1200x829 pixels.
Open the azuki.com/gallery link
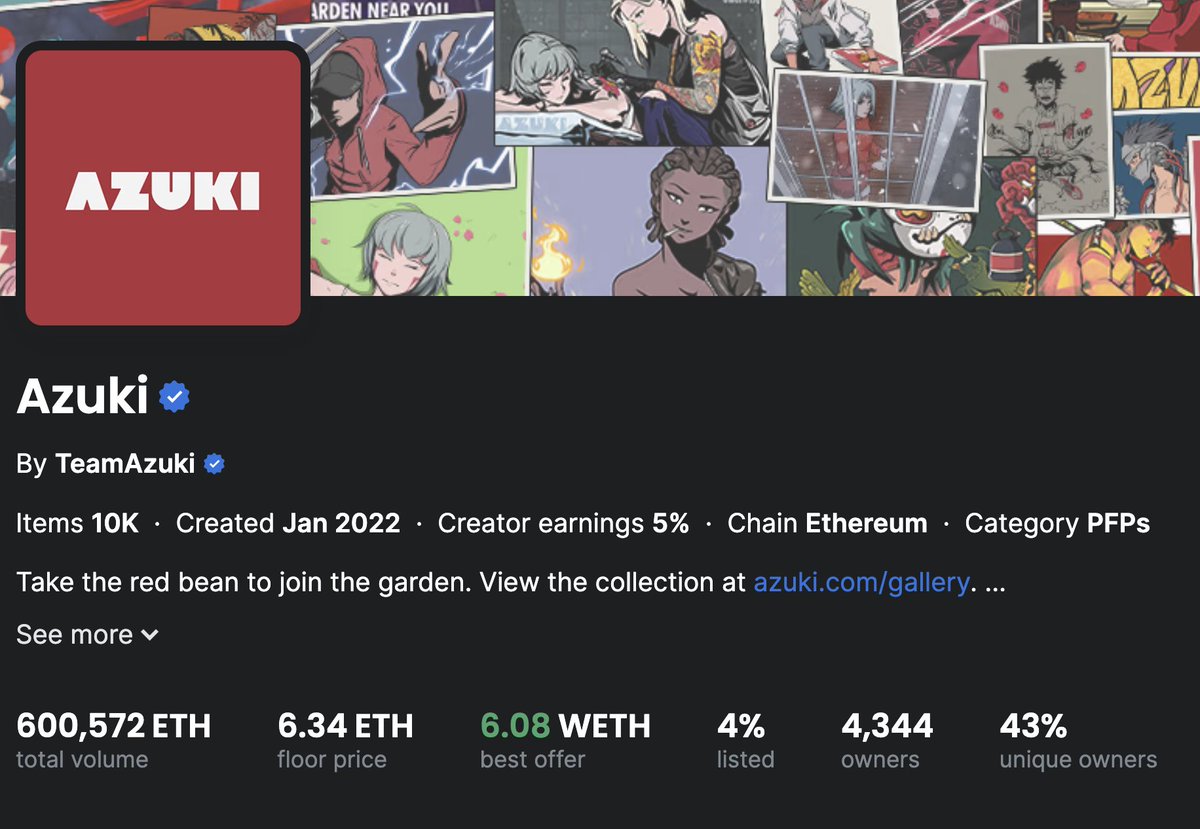click(x=860, y=582)
